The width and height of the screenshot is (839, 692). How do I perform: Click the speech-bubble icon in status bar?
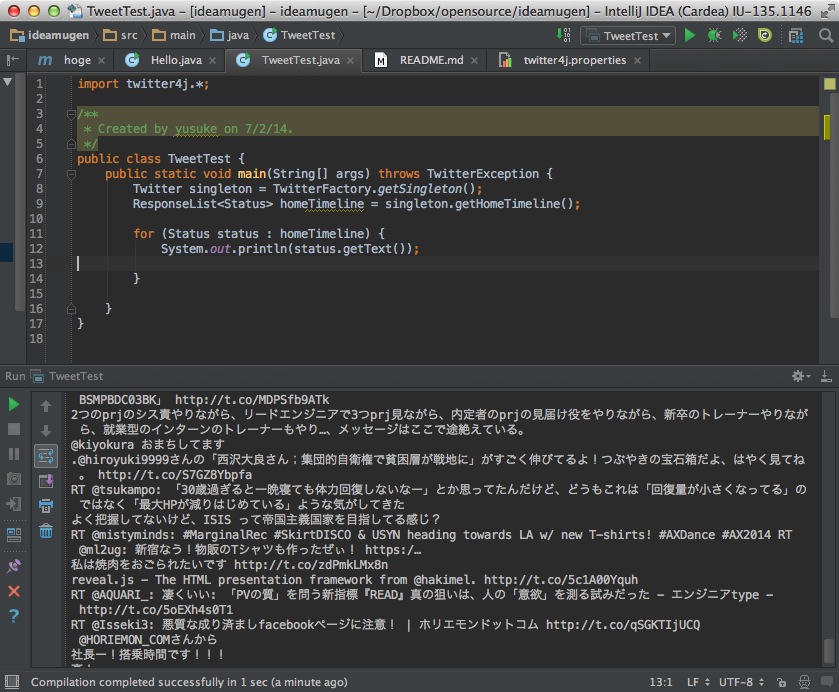pyautogui.click(x=827, y=682)
